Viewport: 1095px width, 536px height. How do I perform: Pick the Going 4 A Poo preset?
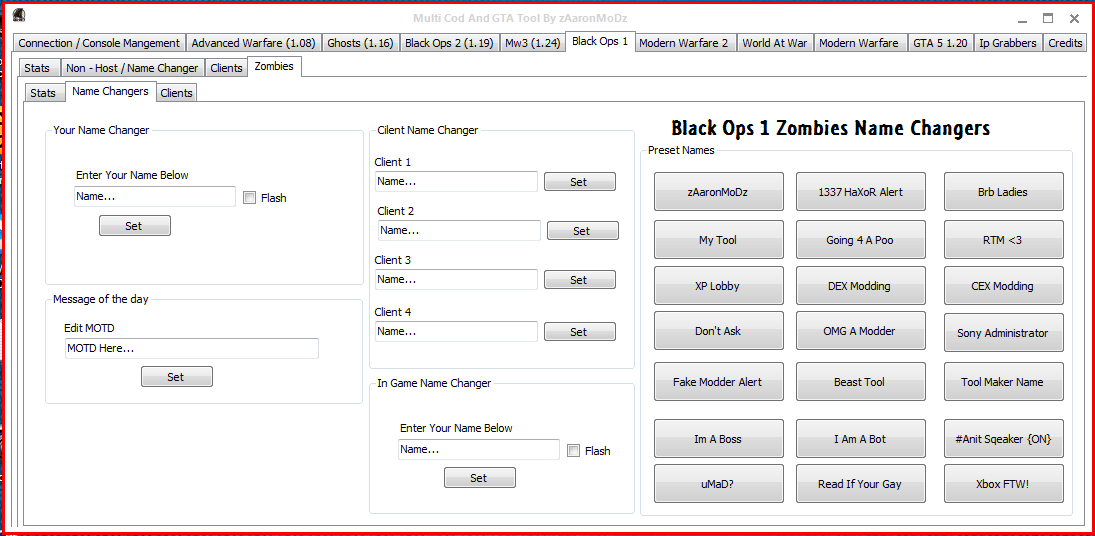(860, 239)
